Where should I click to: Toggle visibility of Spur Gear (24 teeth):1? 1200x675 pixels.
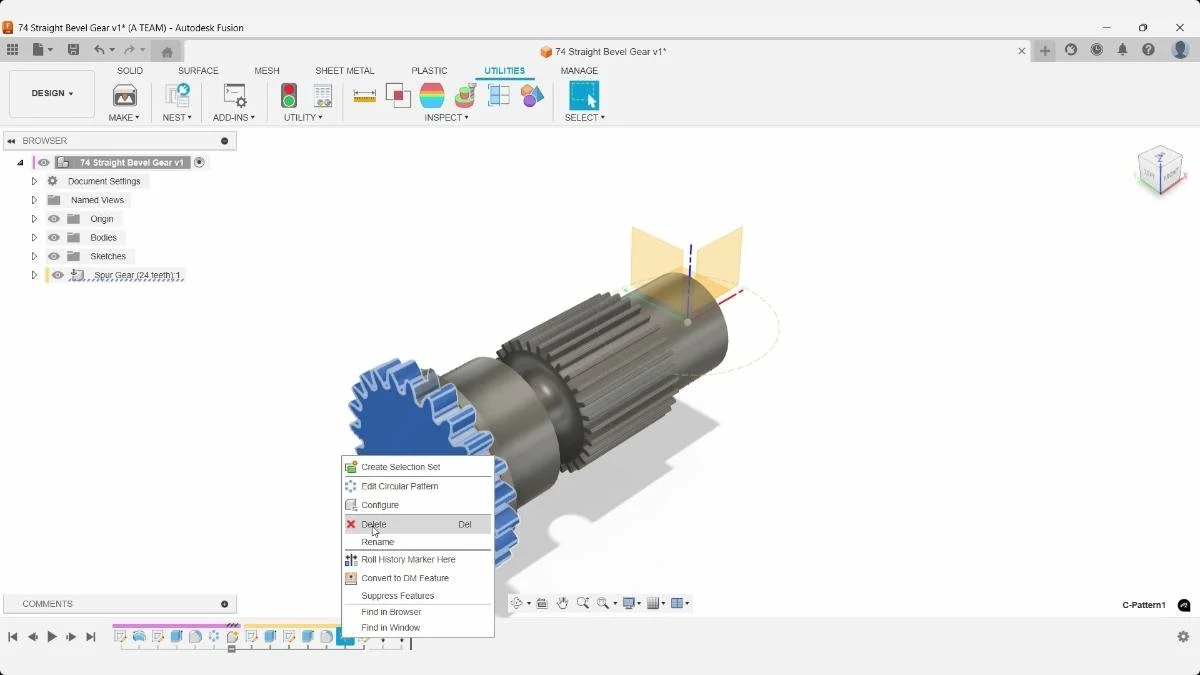coord(58,275)
